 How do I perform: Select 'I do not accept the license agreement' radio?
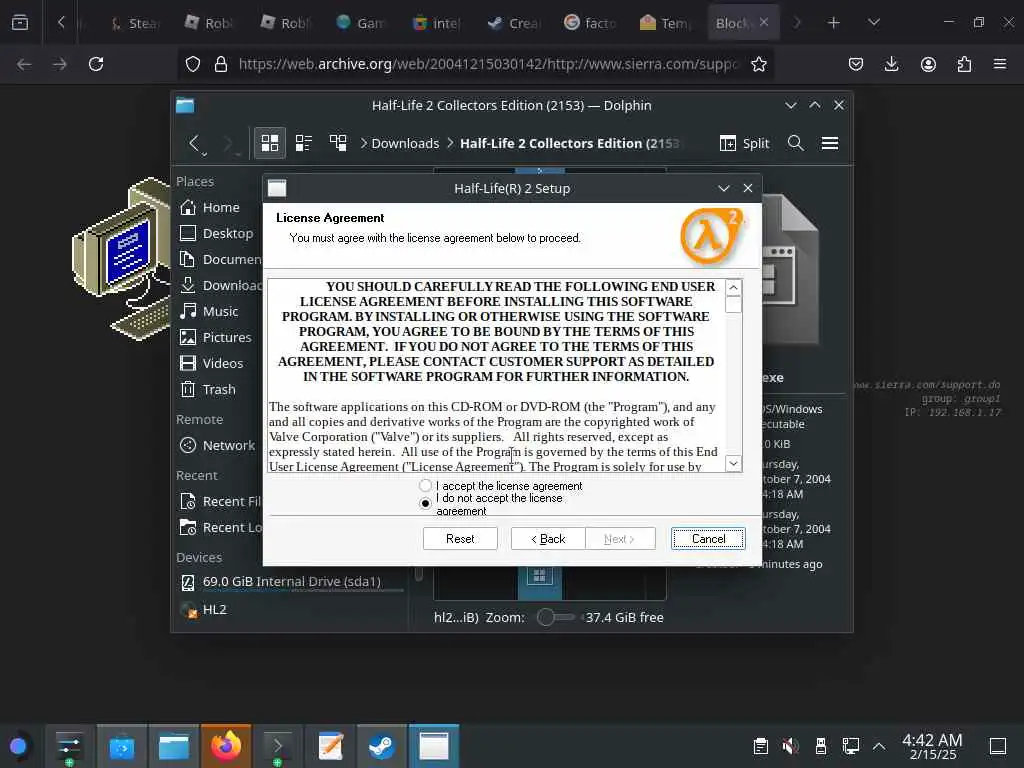pyautogui.click(x=426, y=504)
